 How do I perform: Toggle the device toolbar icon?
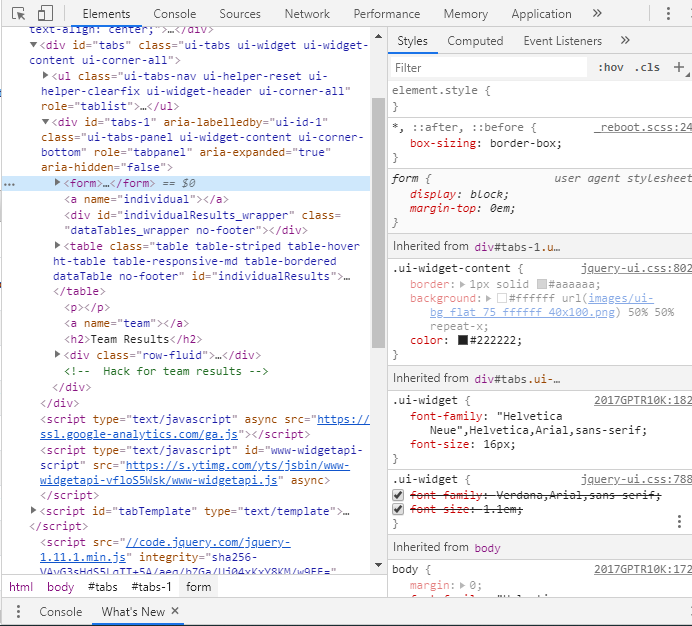click(45, 14)
